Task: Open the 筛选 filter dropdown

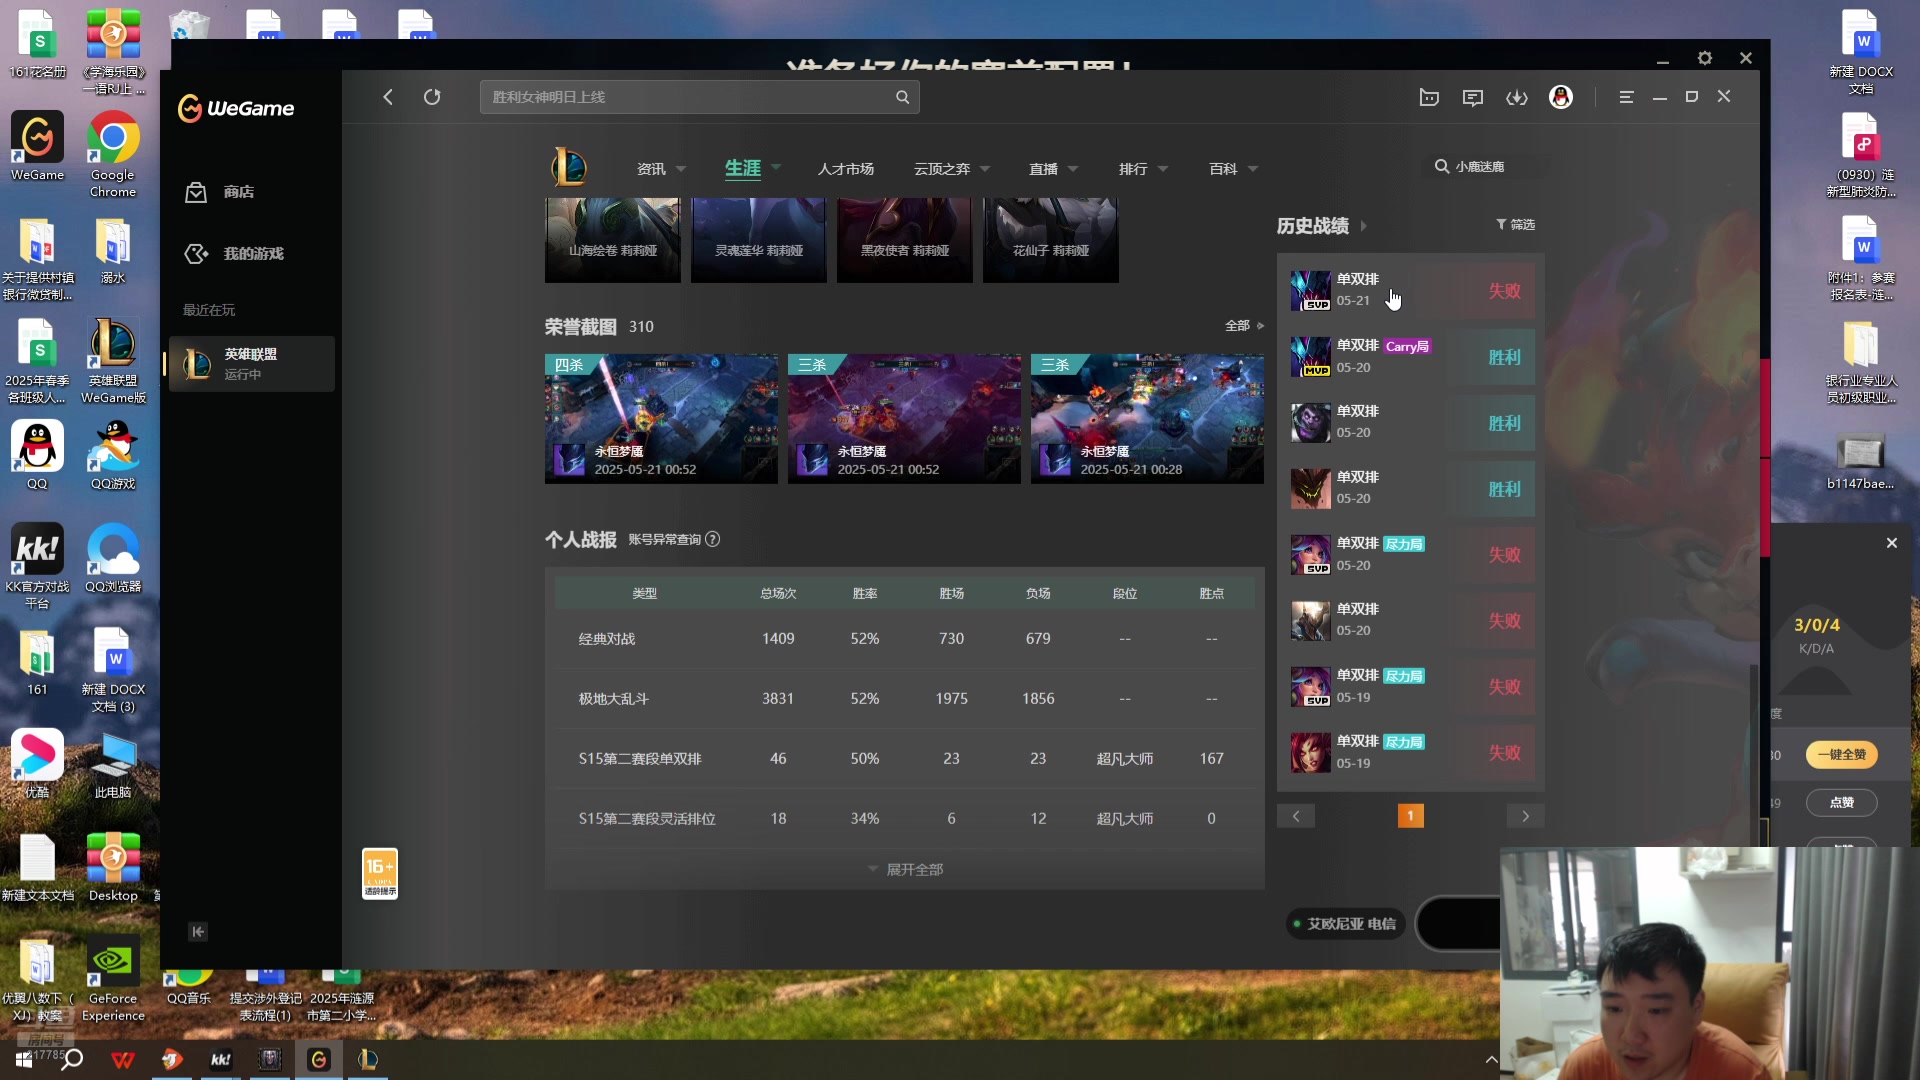Action: click(1515, 225)
